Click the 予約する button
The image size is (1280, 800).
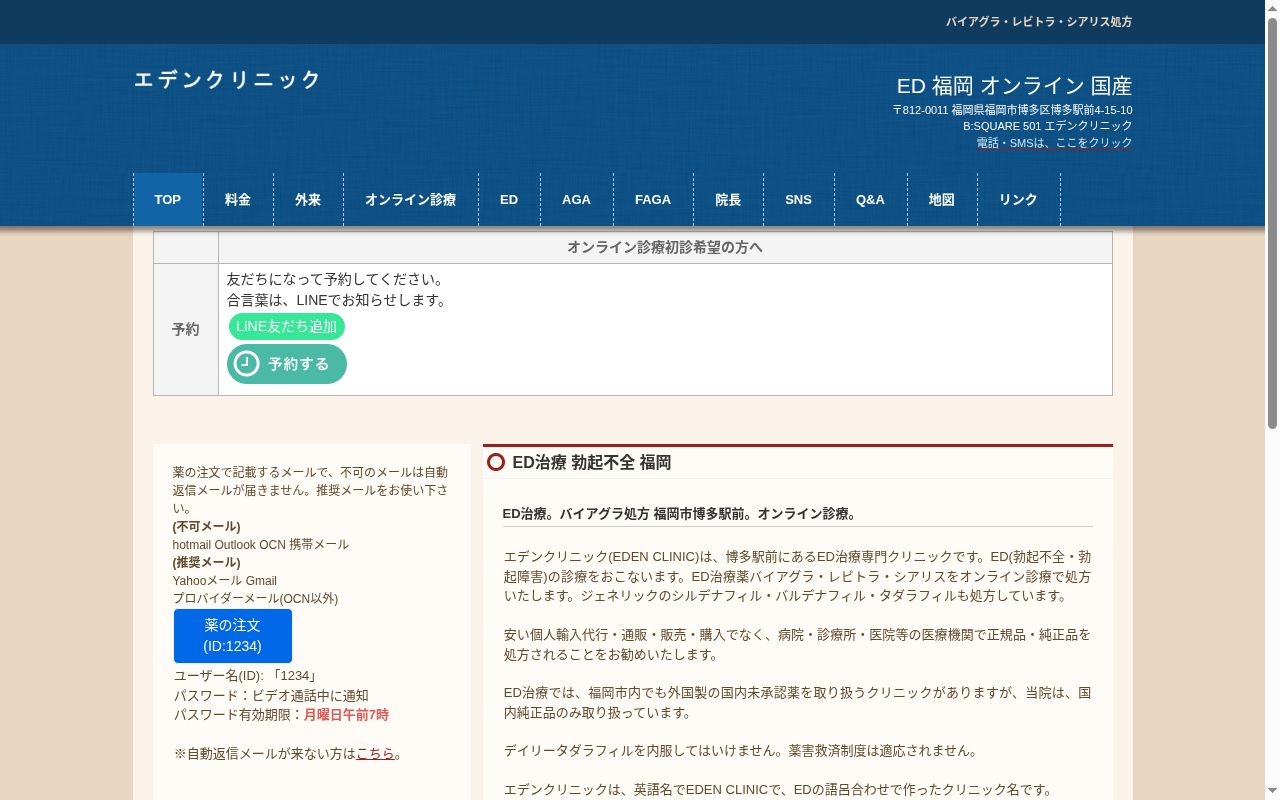pos(287,364)
